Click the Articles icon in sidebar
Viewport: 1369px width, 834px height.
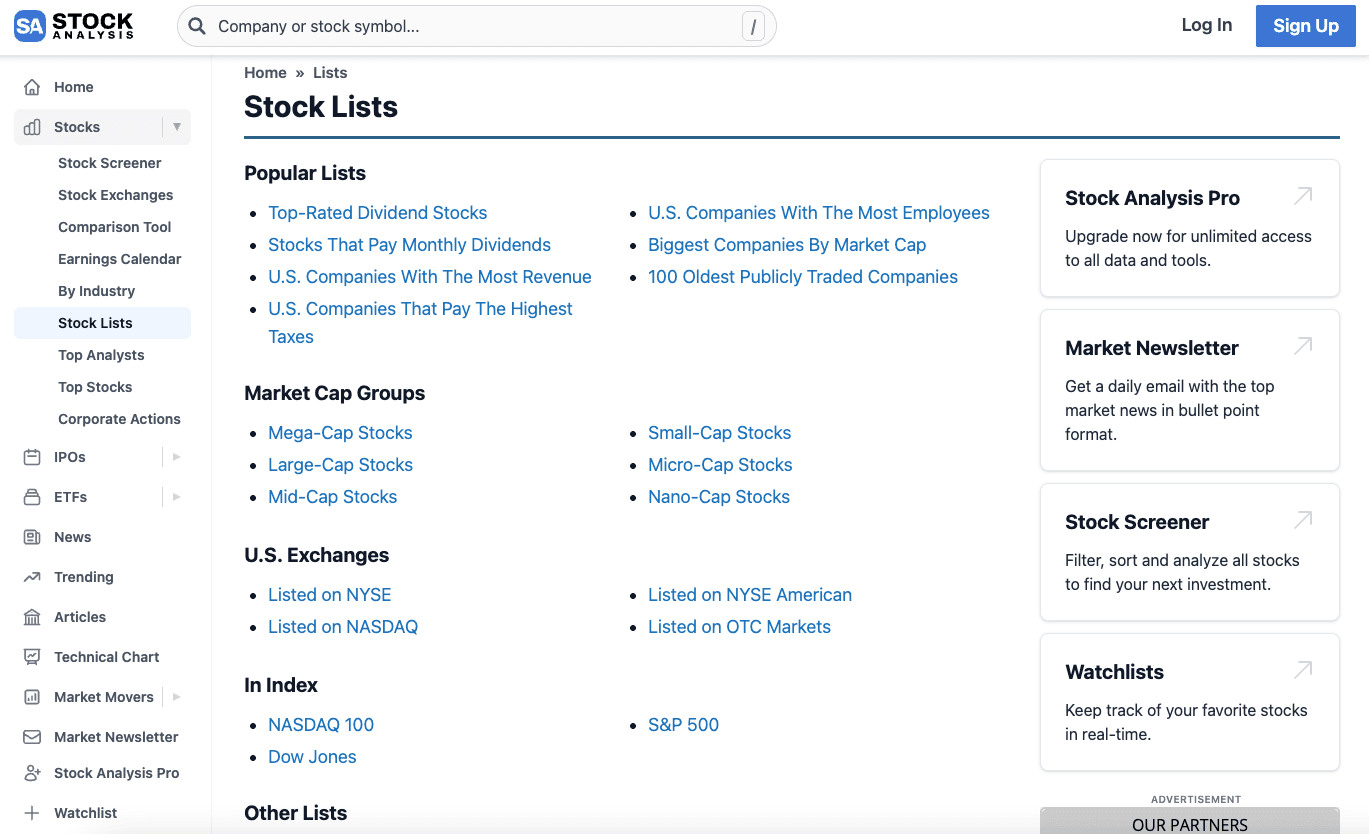pyautogui.click(x=30, y=617)
